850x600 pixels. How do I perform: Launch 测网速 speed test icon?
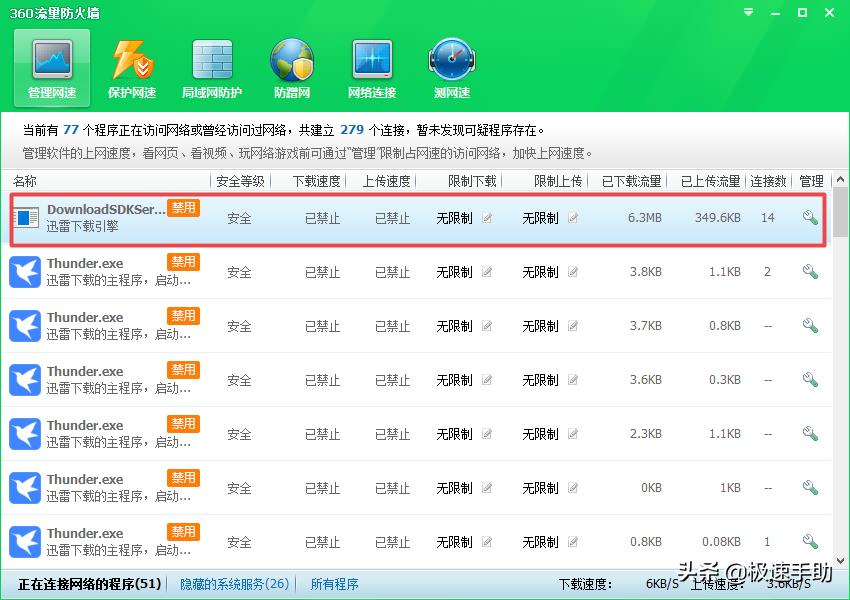coord(451,60)
